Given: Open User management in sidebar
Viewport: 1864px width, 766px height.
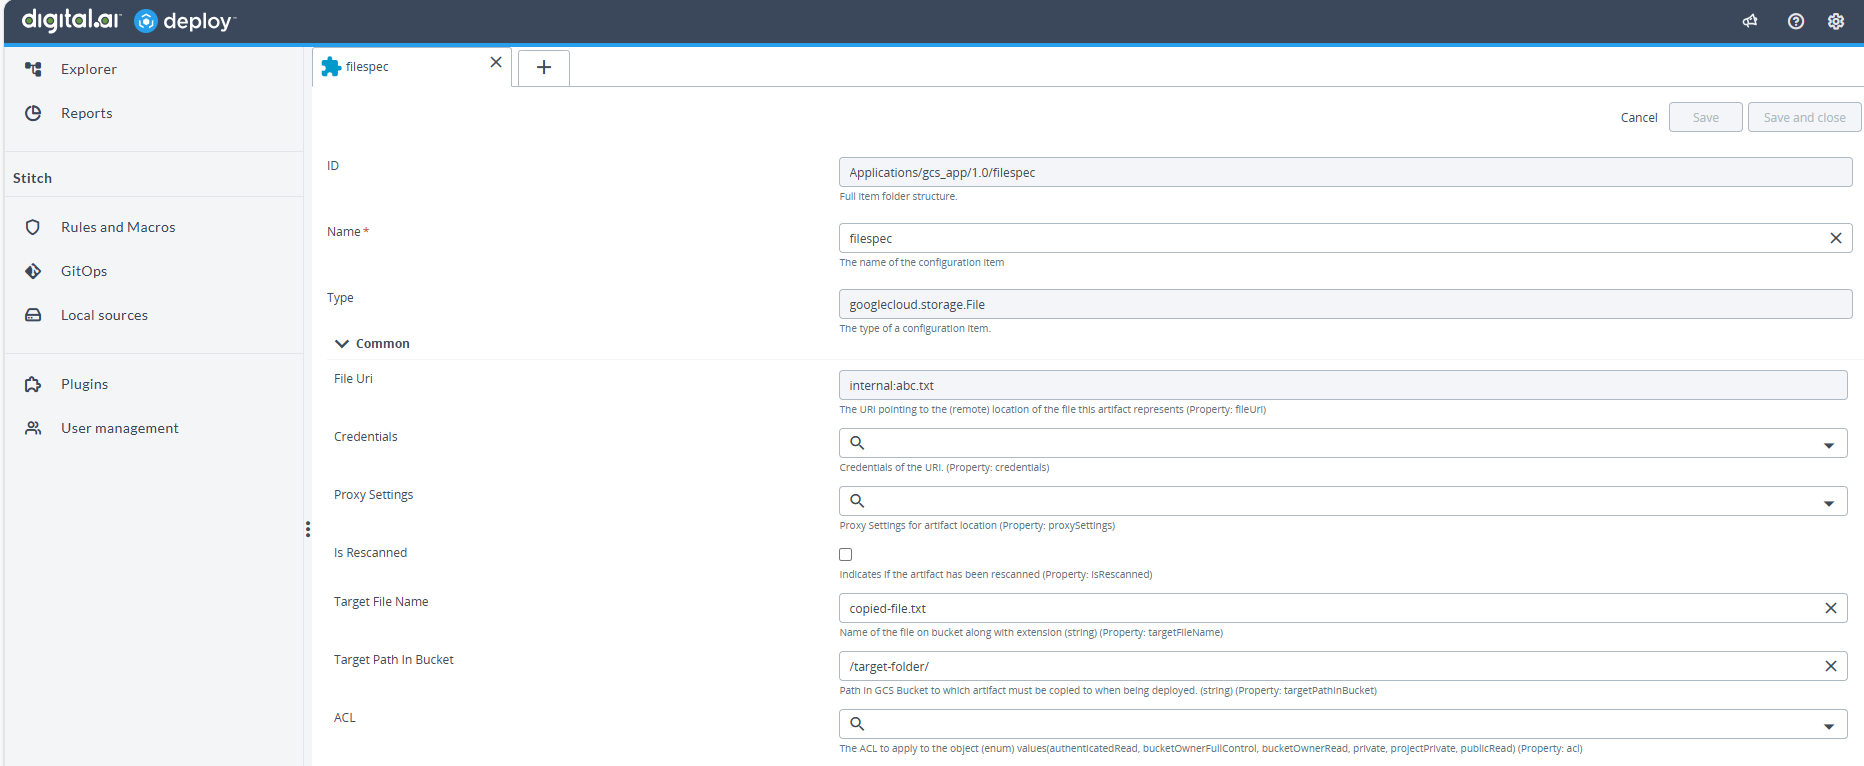Looking at the screenshot, I should coord(33,428).
